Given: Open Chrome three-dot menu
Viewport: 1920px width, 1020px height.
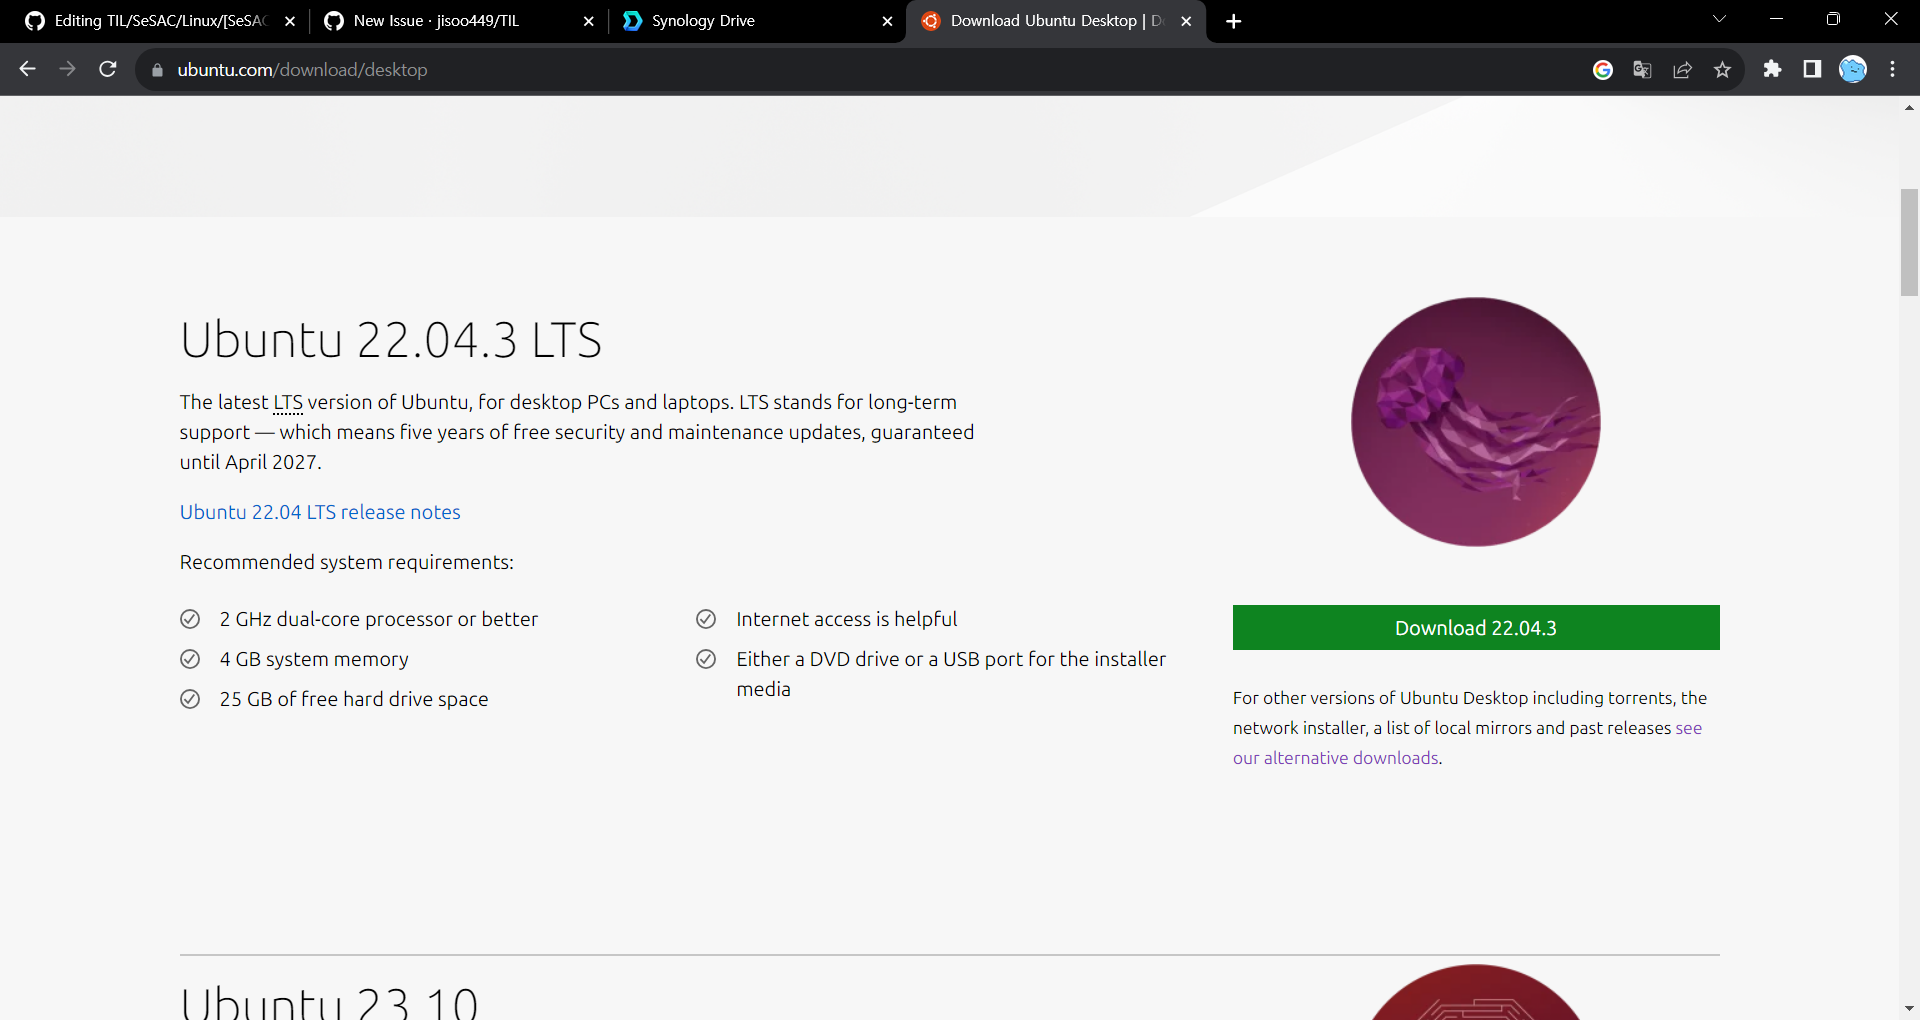Looking at the screenshot, I should point(1892,69).
